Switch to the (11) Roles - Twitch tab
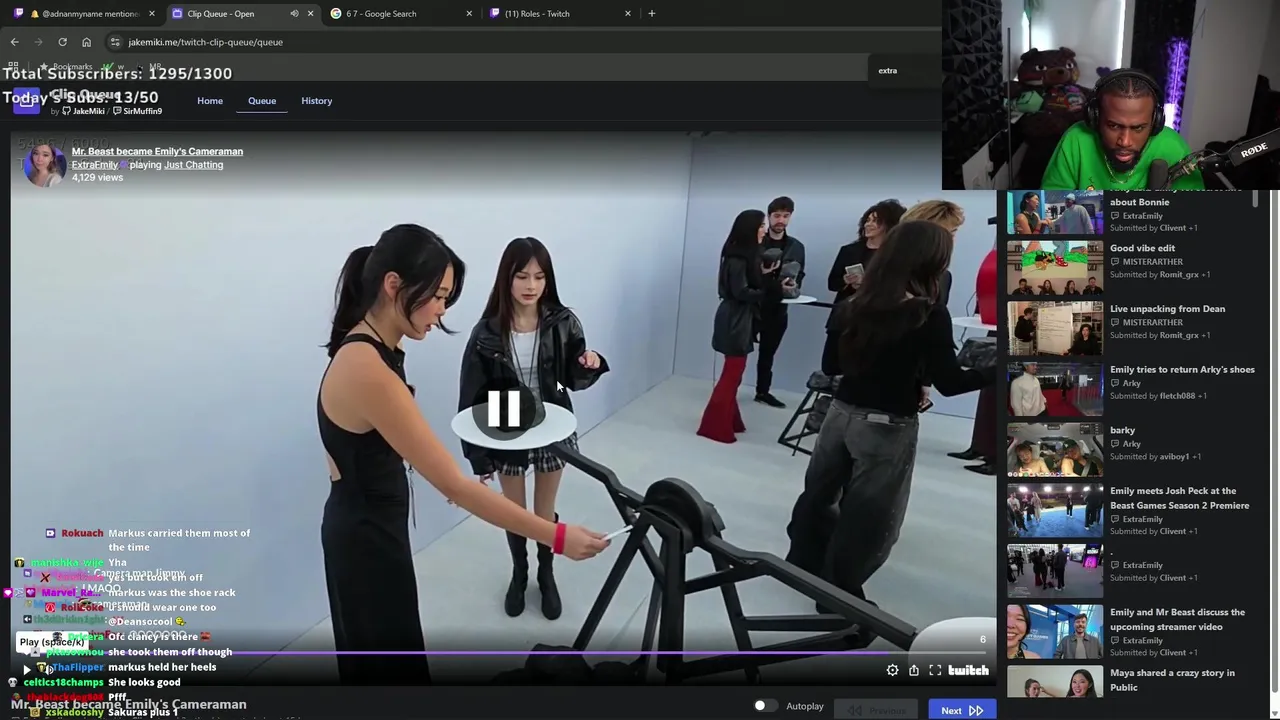The height and width of the screenshot is (720, 1280). (x=560, y=14)
